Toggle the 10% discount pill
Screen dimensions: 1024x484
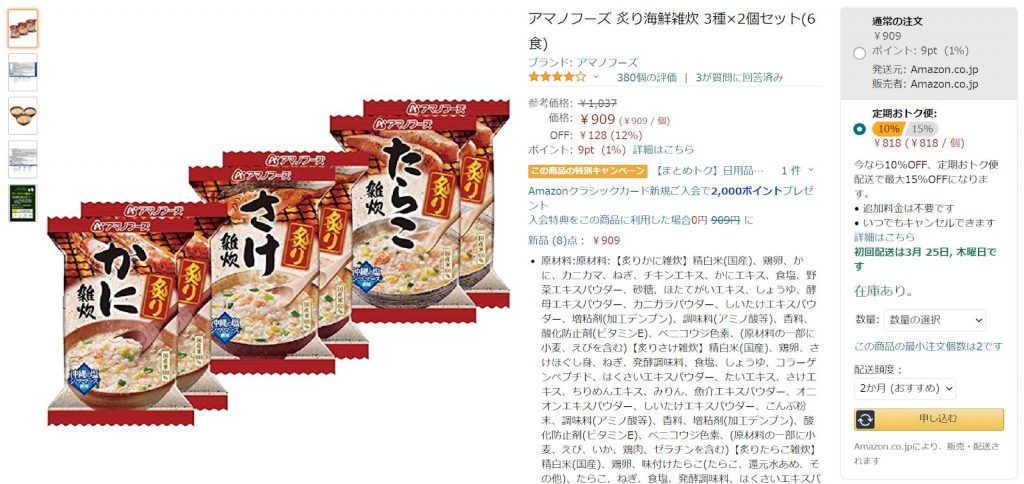coord(888,129)
